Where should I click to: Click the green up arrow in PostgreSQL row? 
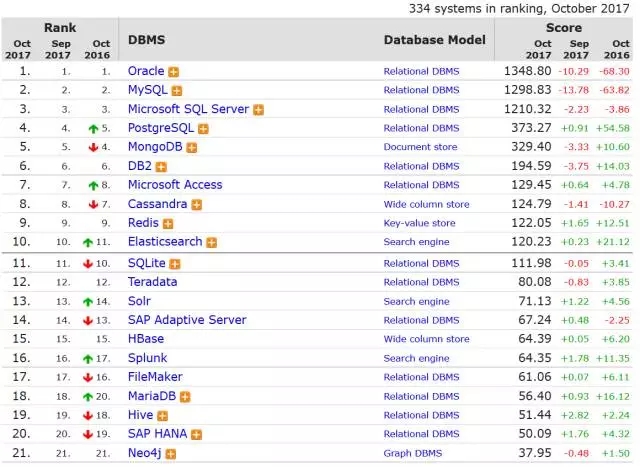pyautogui.click(x=93, y=129)
